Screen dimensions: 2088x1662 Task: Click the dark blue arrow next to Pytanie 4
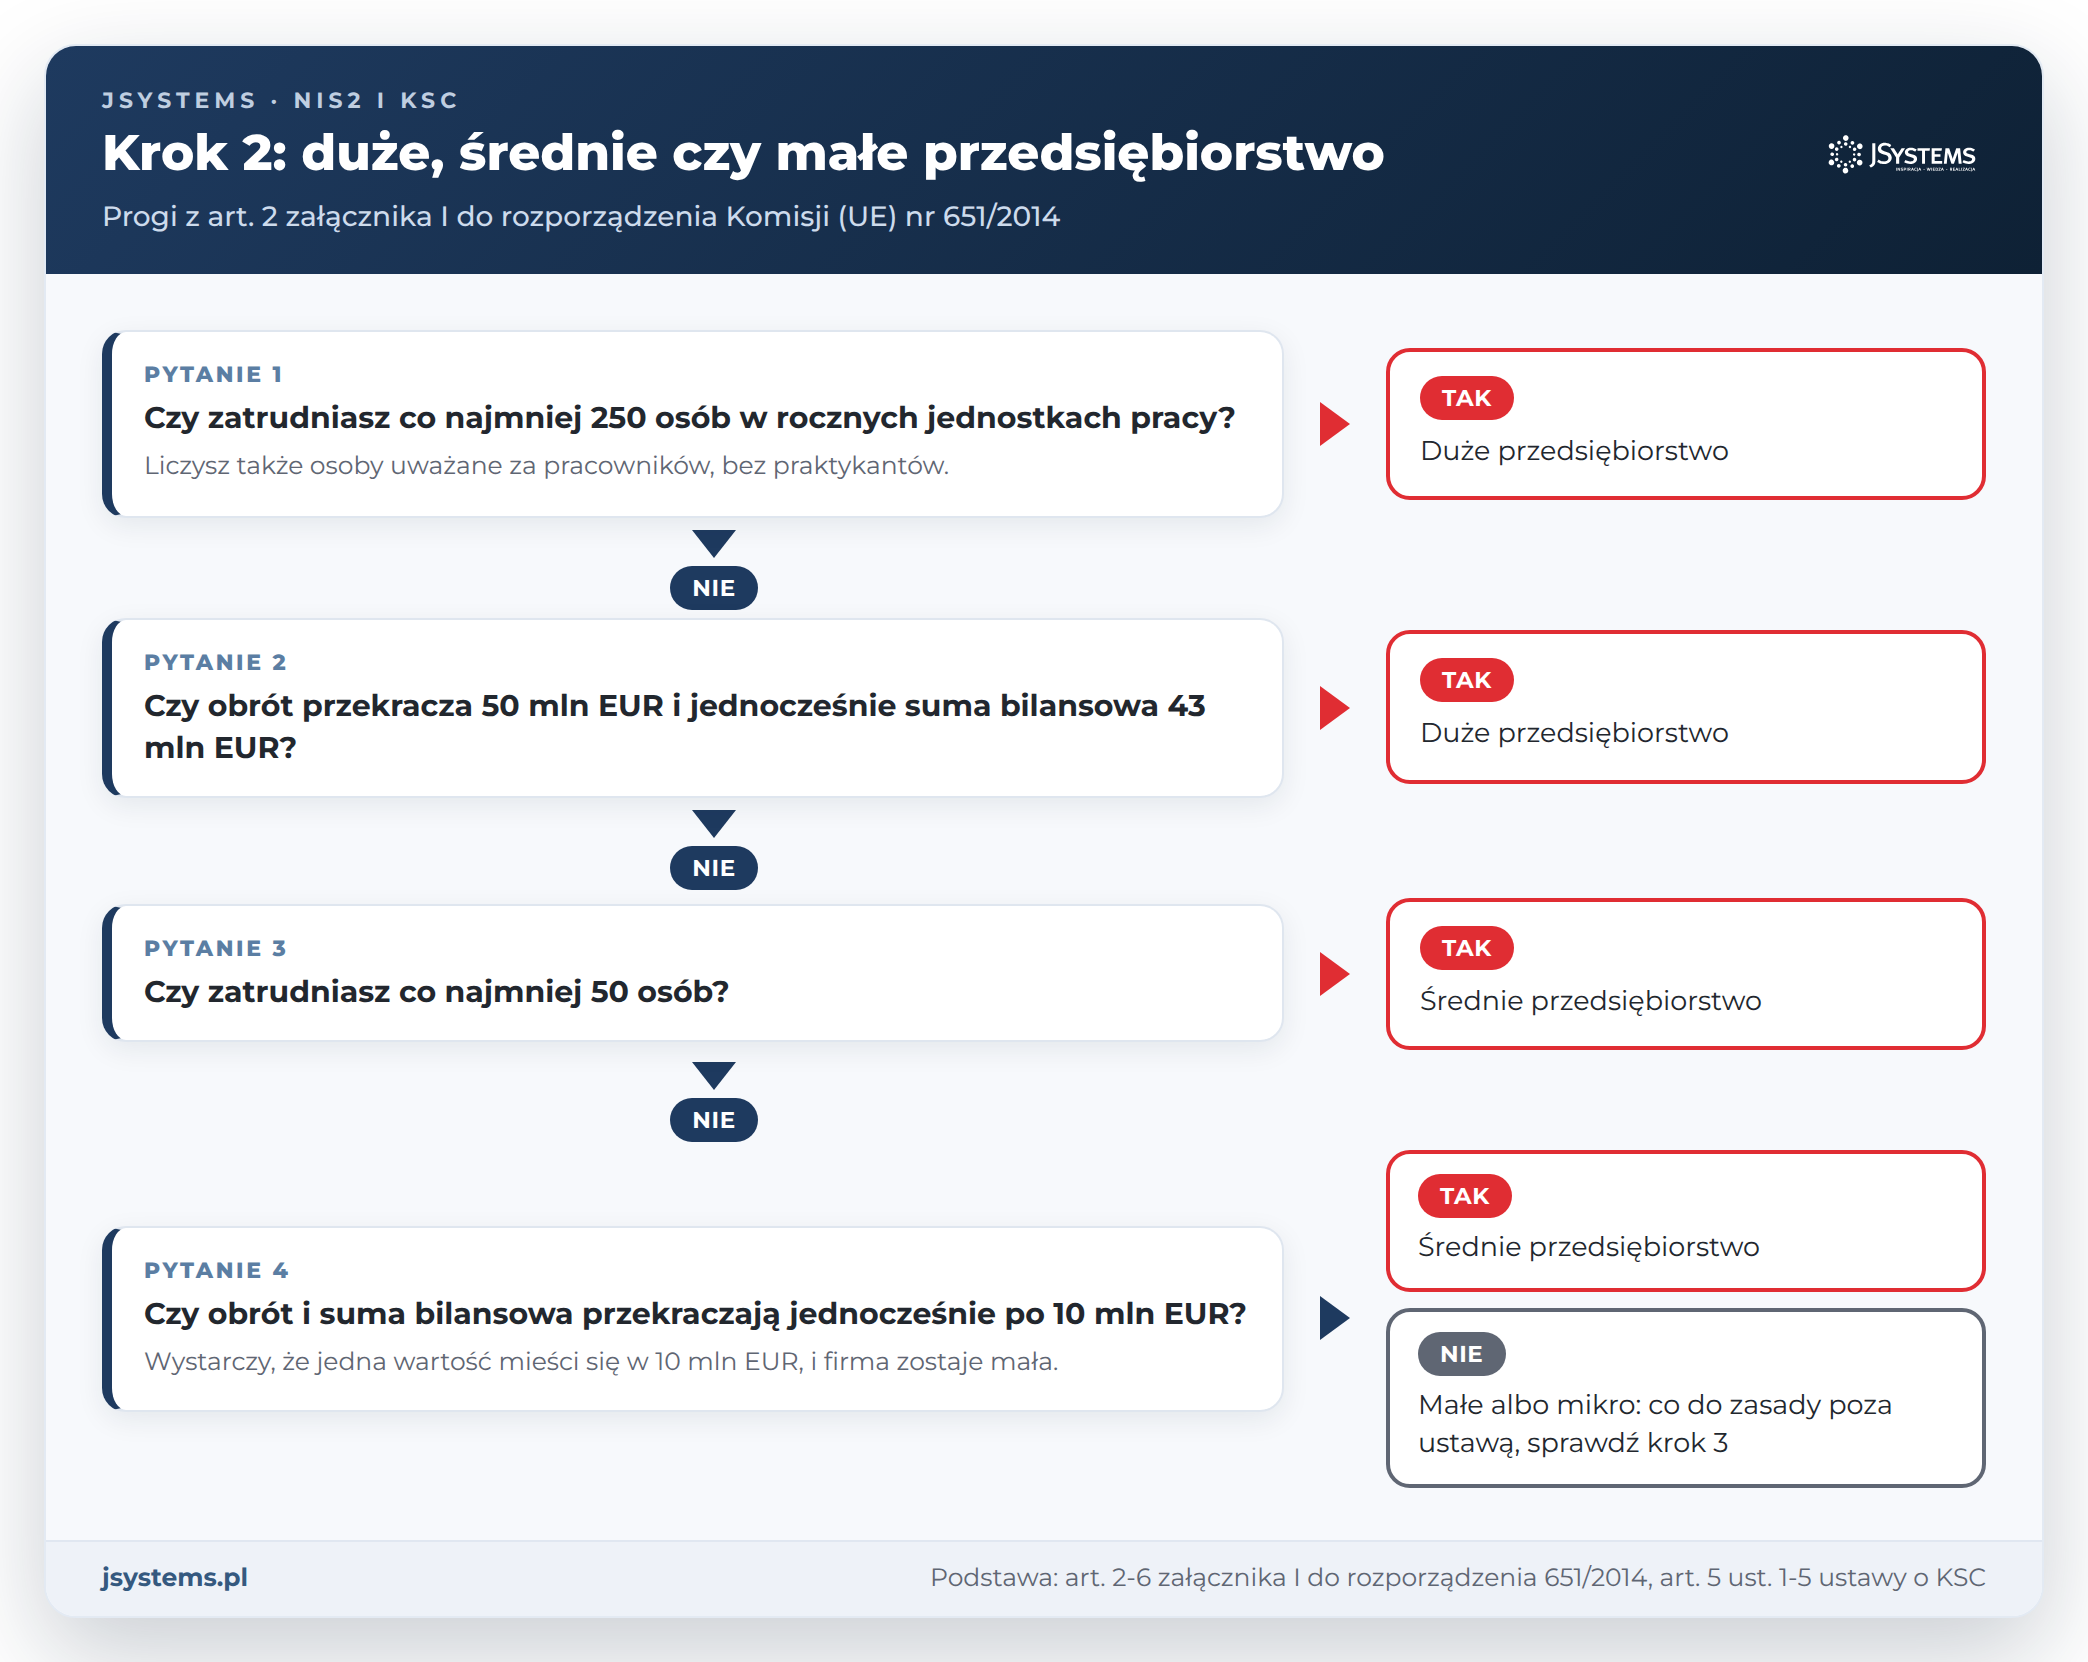coord(1334,1318)
